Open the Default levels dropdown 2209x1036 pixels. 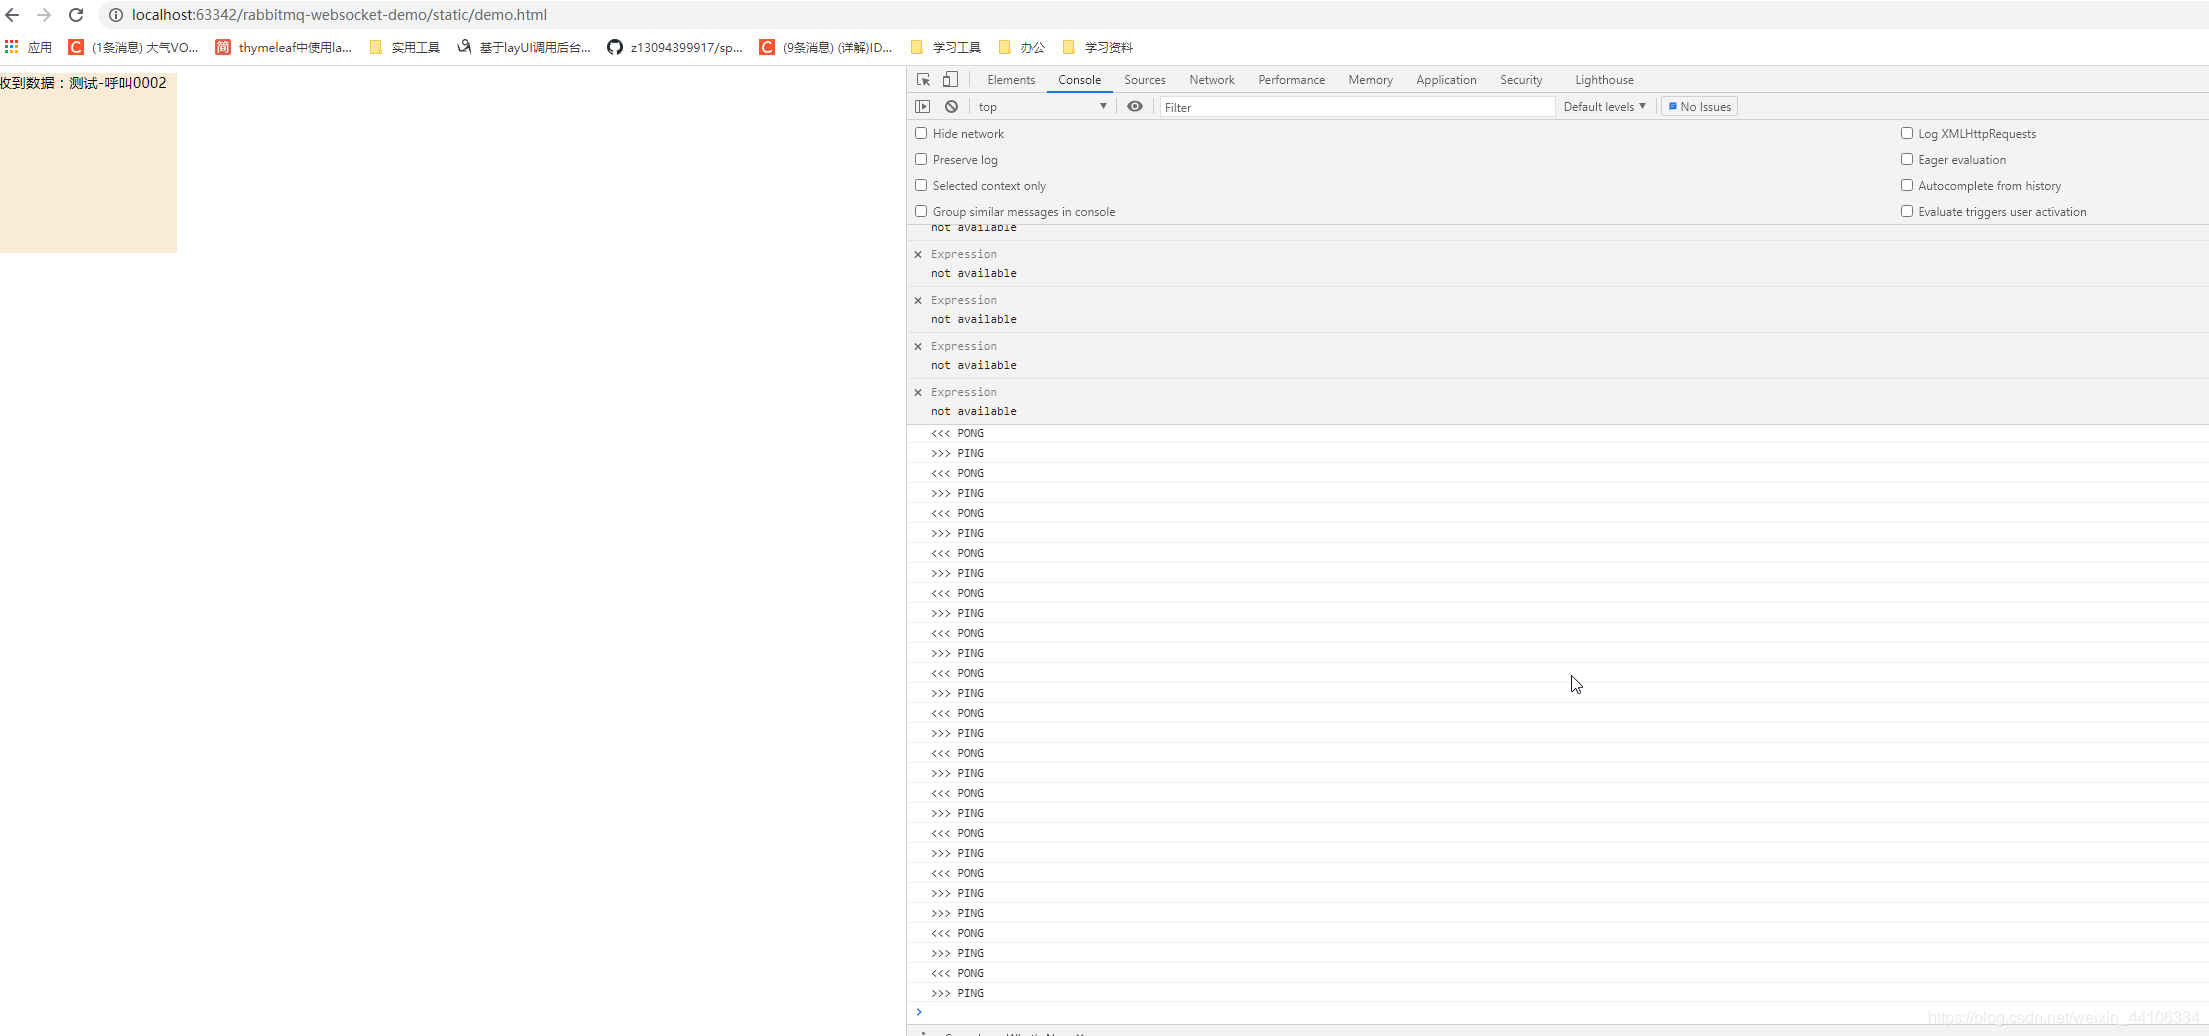1604,107
